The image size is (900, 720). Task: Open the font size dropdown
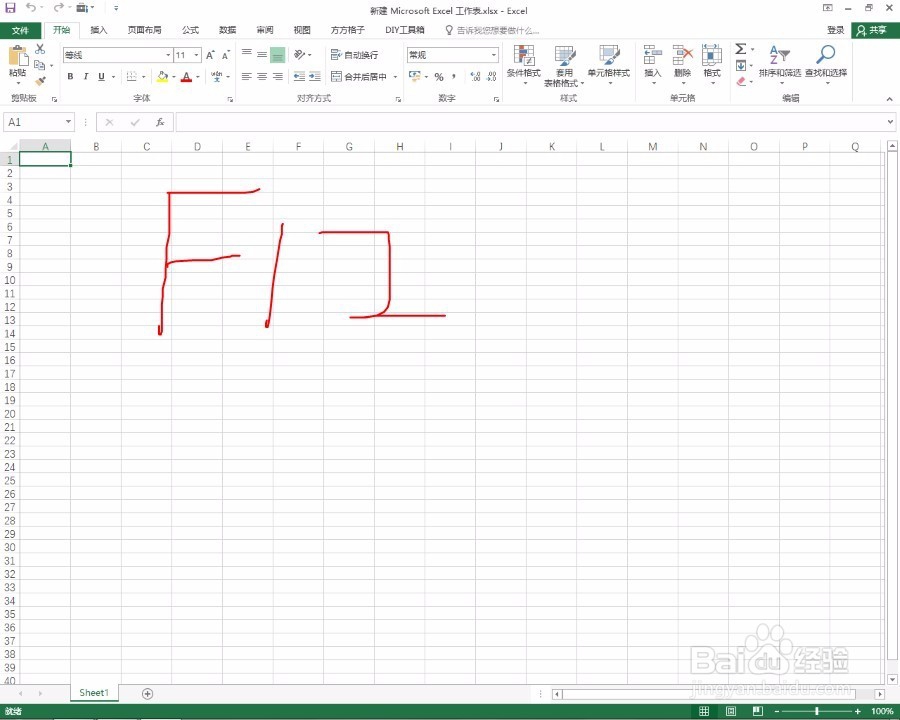coord(196,55)
